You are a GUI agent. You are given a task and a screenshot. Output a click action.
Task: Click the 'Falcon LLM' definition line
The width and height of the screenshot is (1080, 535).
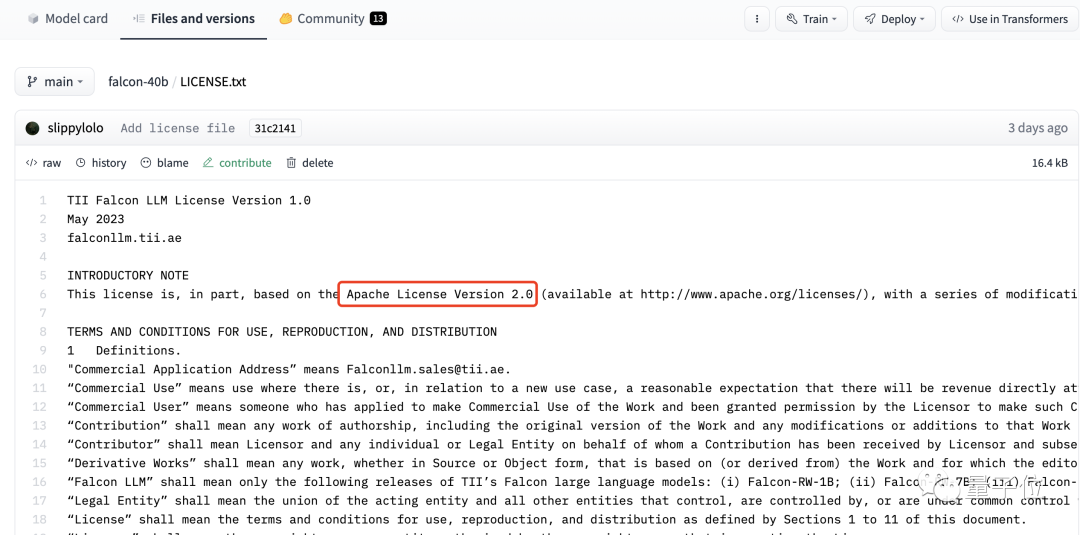[572, 482]
